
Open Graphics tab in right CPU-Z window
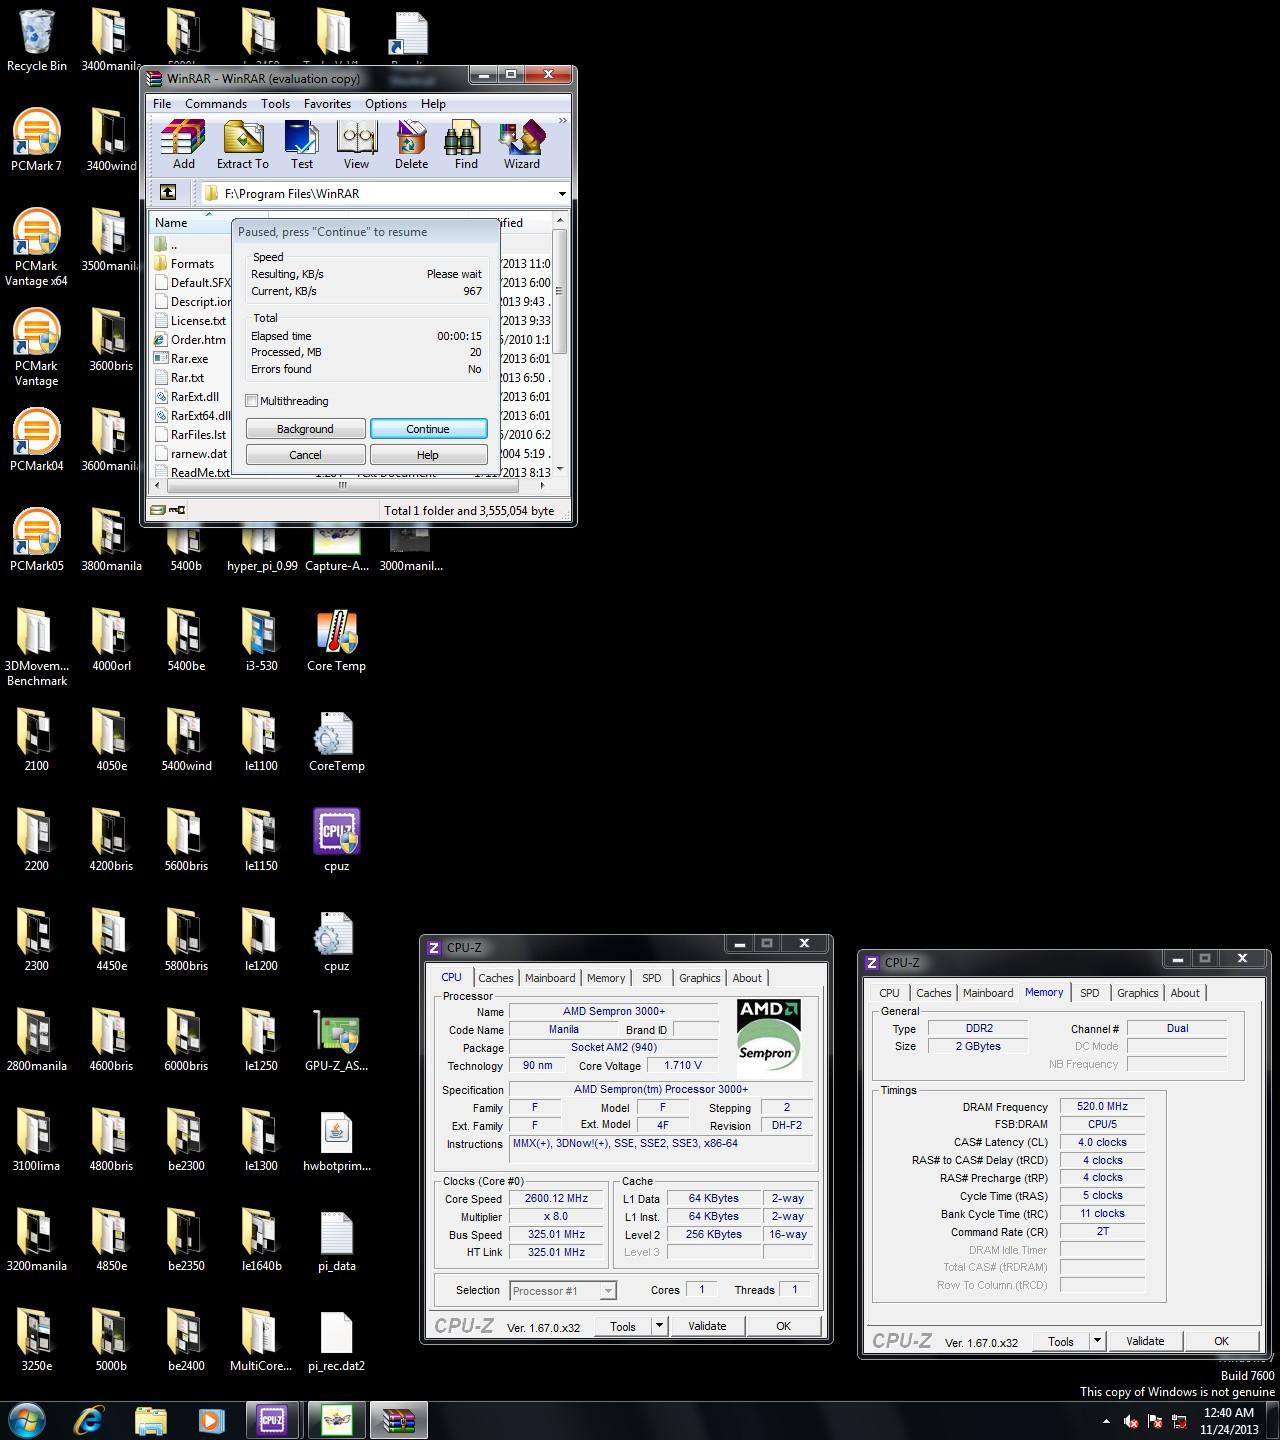[x=1138, y=993]
